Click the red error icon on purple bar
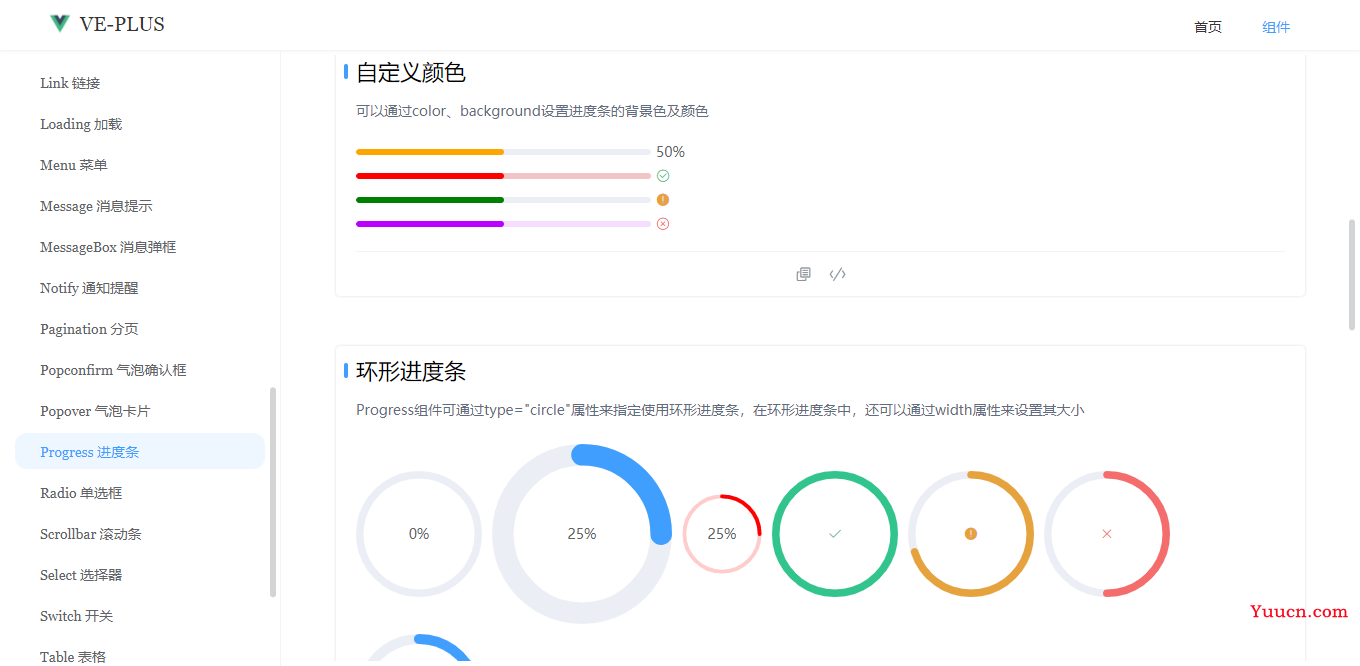Screen dimensions: 1360x666 click(x=663, y=224)
